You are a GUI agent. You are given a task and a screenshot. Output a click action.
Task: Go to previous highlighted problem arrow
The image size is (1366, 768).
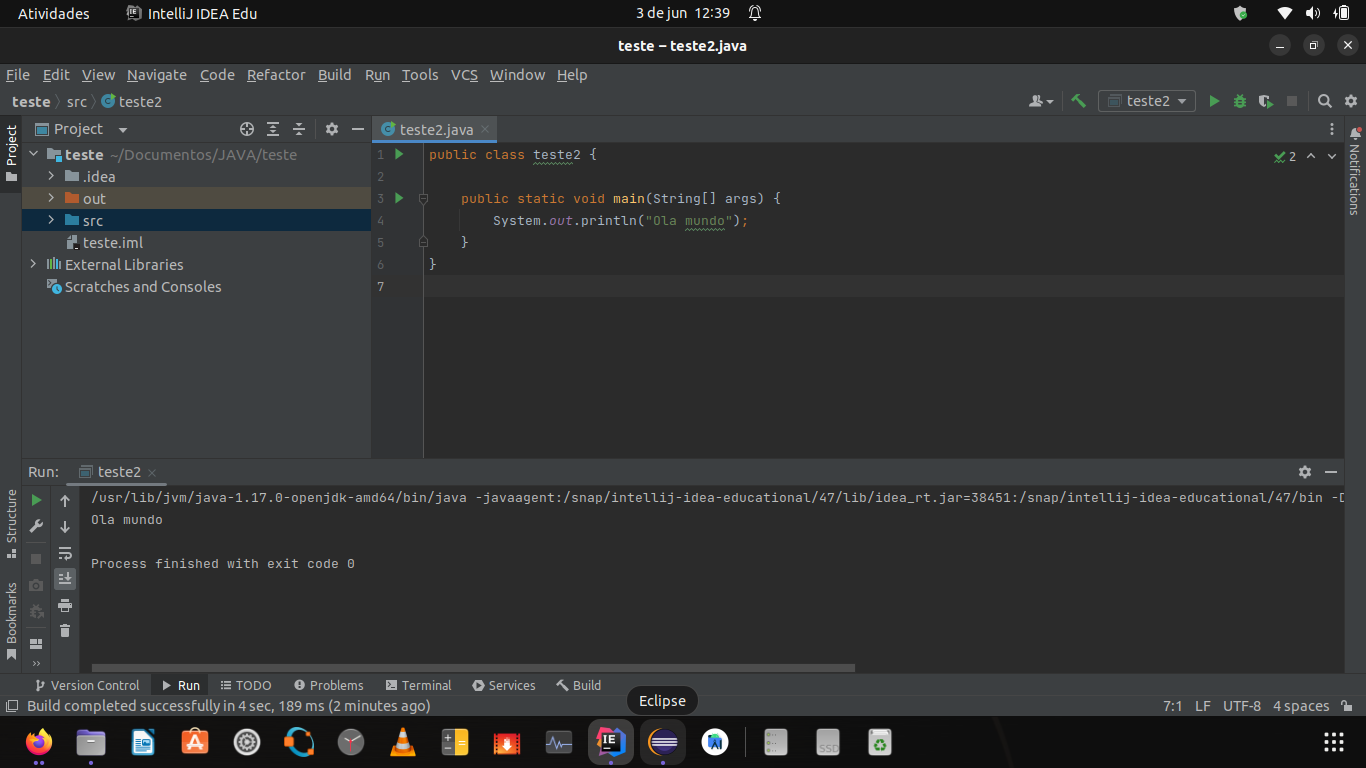pyautogui.click(x=1311, y=156)
